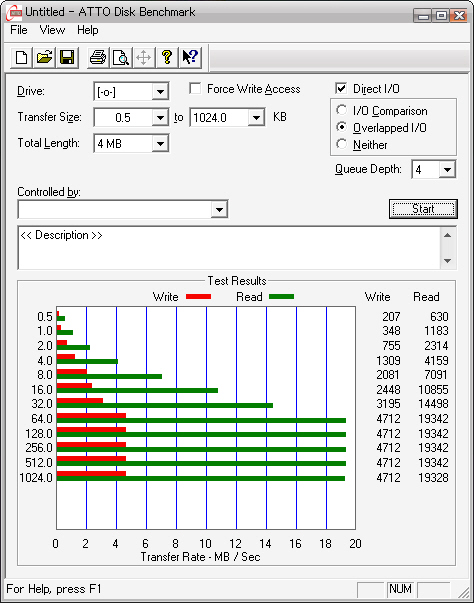Click the Description scrollbar down arrow
This screenshot has height=603, width=474.
pyautogui.click(x=447, y=261)
